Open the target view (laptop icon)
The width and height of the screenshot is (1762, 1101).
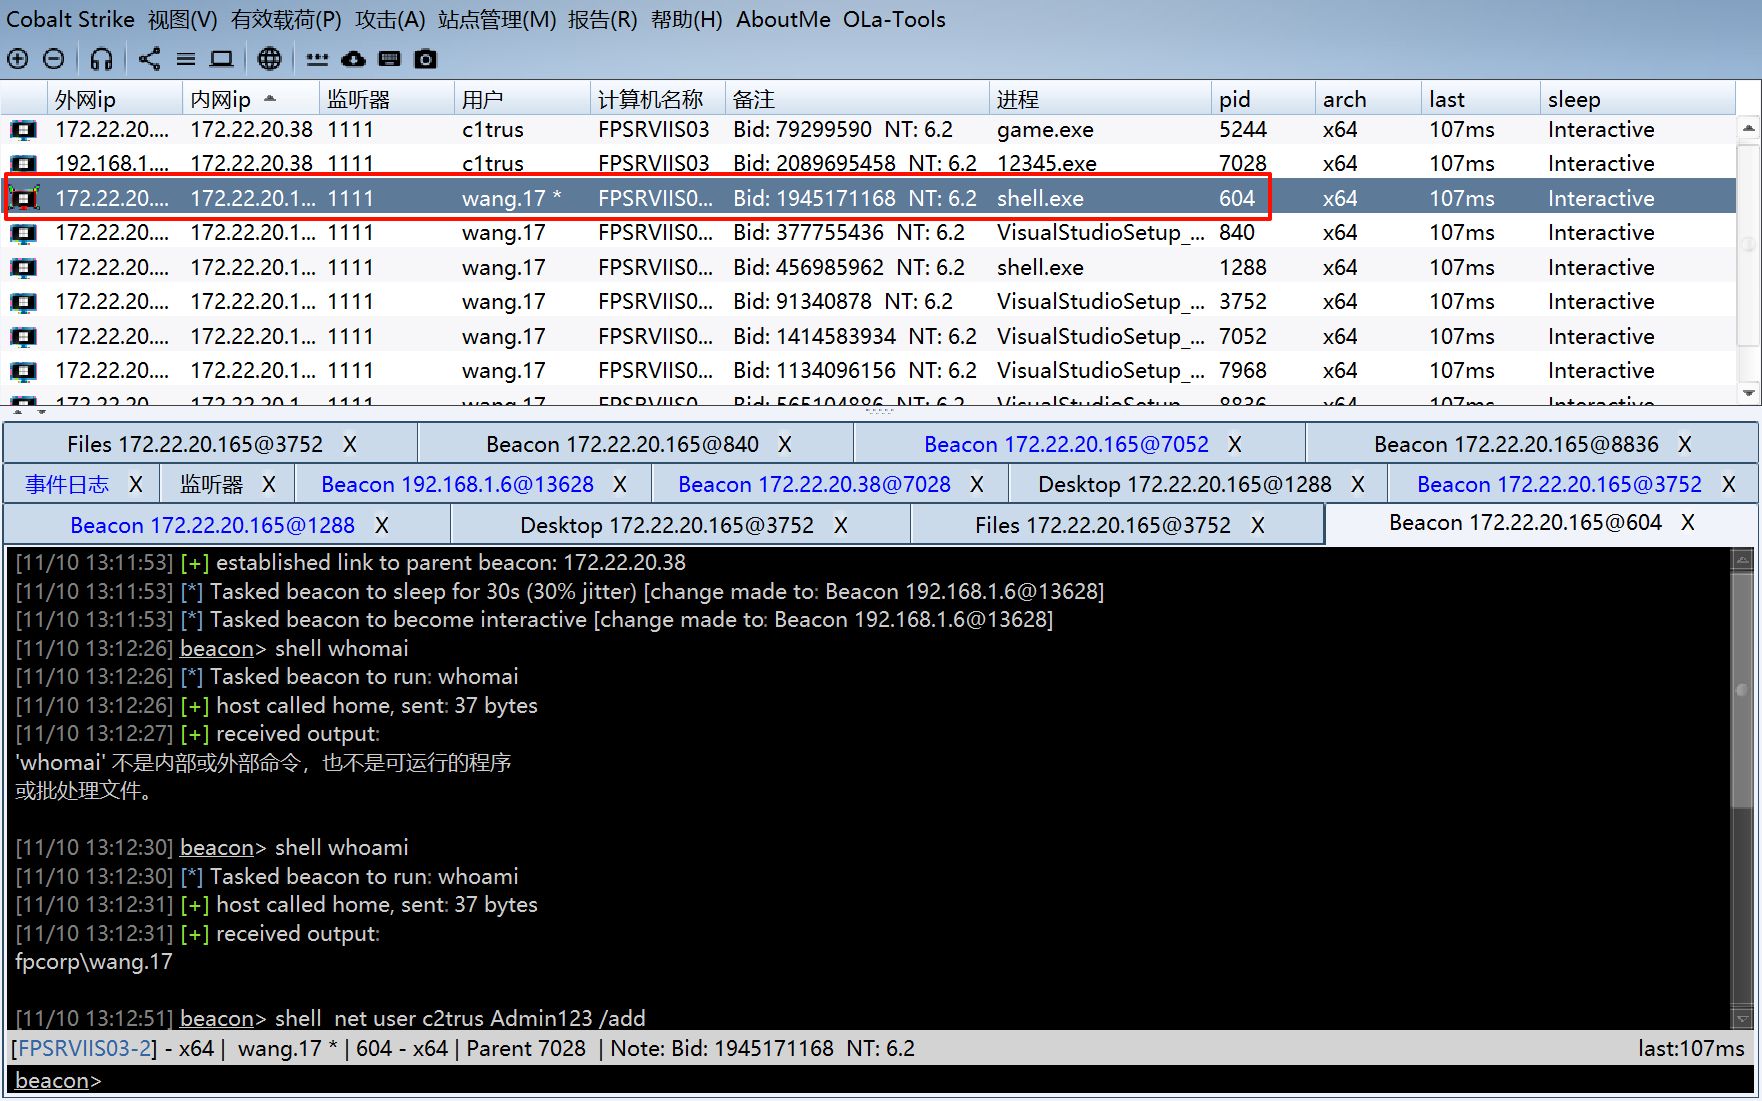[x=221, y=59]
